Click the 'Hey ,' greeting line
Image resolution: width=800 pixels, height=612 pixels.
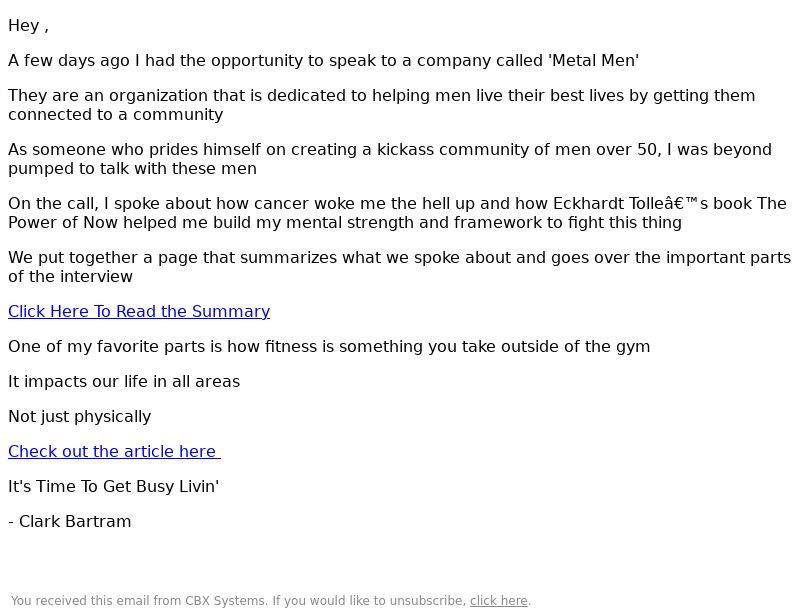(29, 26)
